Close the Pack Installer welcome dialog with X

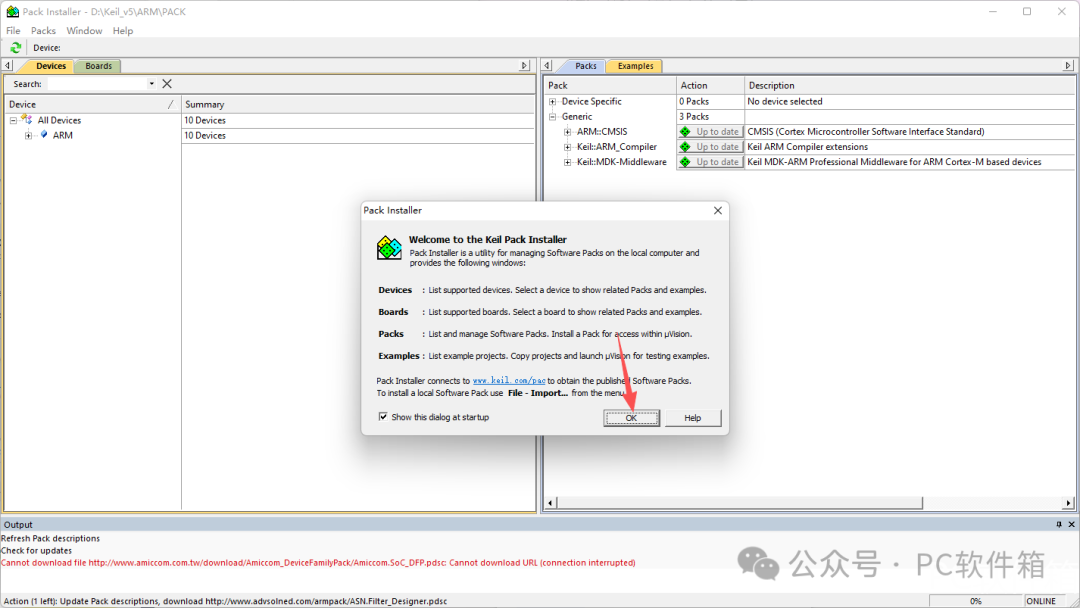click(718, 210)
